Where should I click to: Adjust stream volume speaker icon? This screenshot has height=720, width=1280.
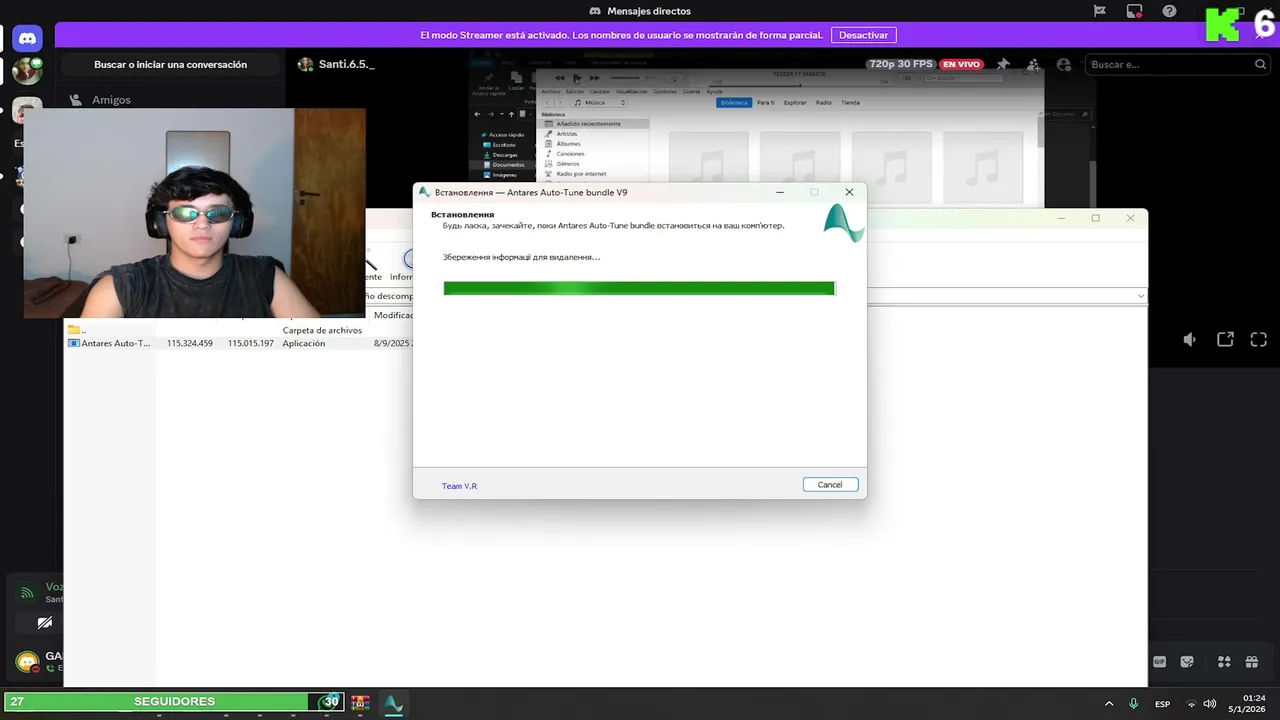[x=1190, y=340]
